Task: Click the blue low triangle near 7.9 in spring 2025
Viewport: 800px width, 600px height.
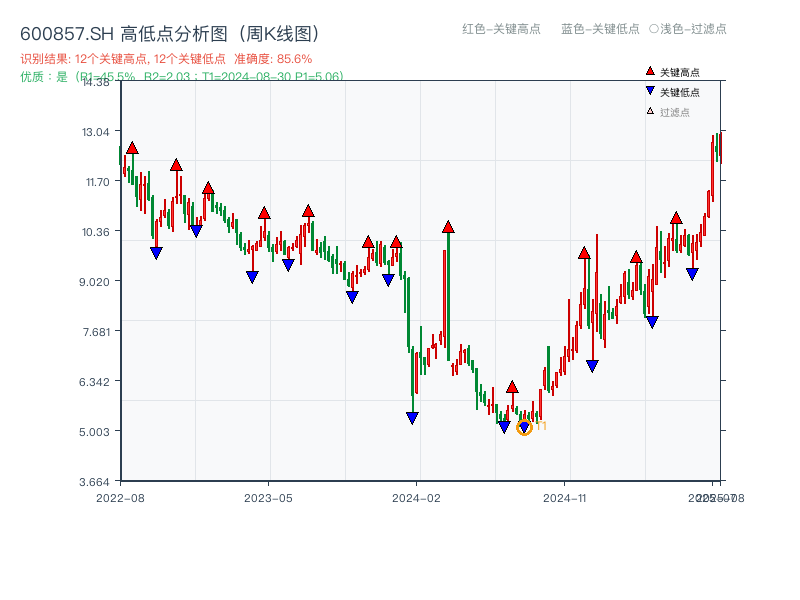Action: 652,322
